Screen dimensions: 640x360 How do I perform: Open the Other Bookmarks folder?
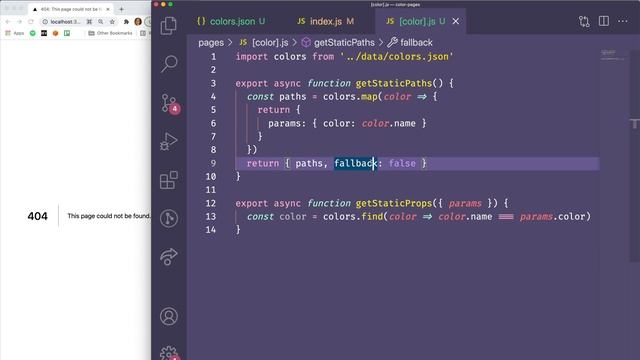coord(110,33)
